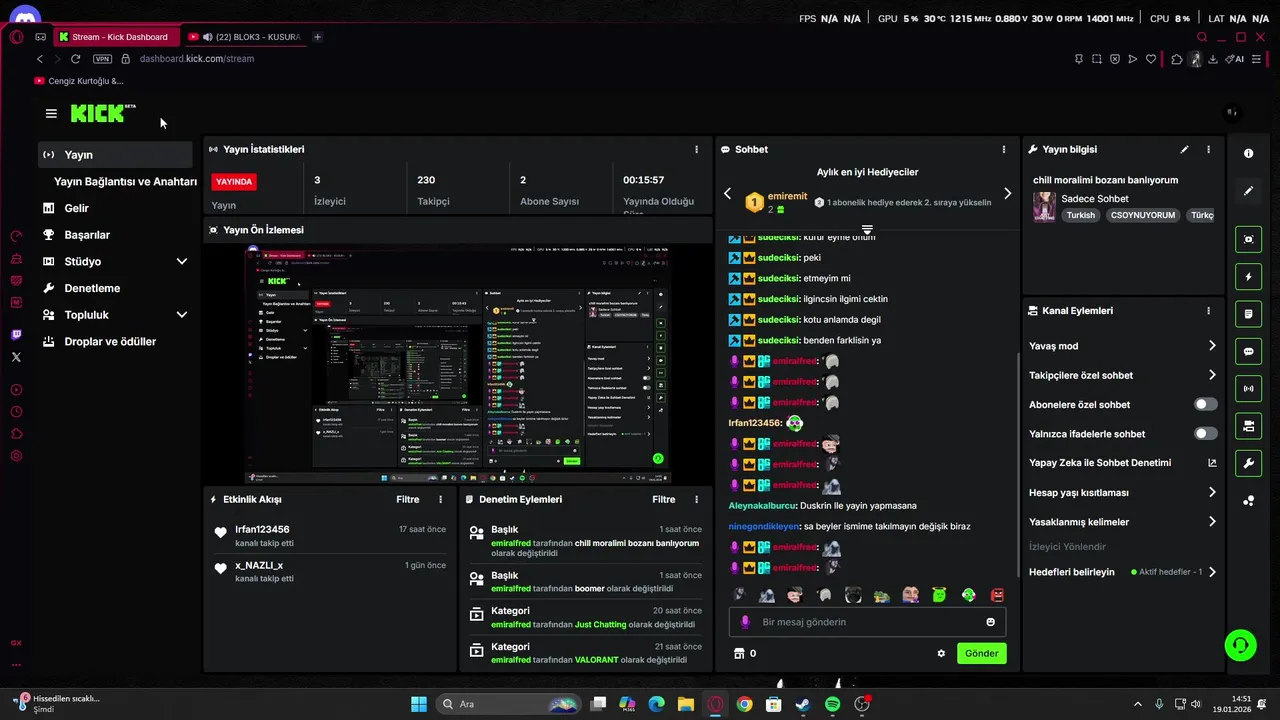
Task: Open Filtre in Denetim Eylemleri
Action: tap(664, 499)
